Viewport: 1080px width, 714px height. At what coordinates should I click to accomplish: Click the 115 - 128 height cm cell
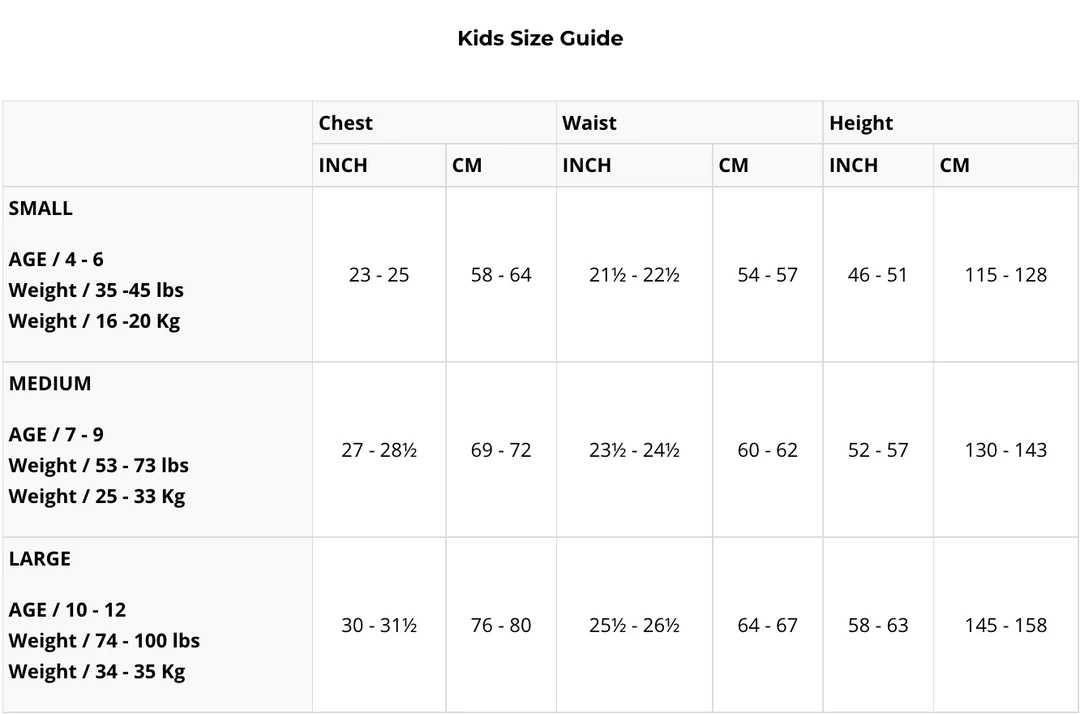[1005, 275]
